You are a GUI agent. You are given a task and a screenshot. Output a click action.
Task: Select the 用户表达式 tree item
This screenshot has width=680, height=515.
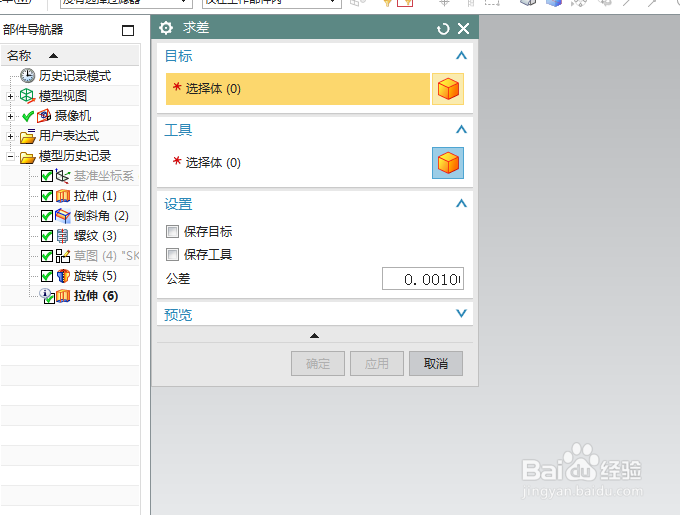[69, 136]
